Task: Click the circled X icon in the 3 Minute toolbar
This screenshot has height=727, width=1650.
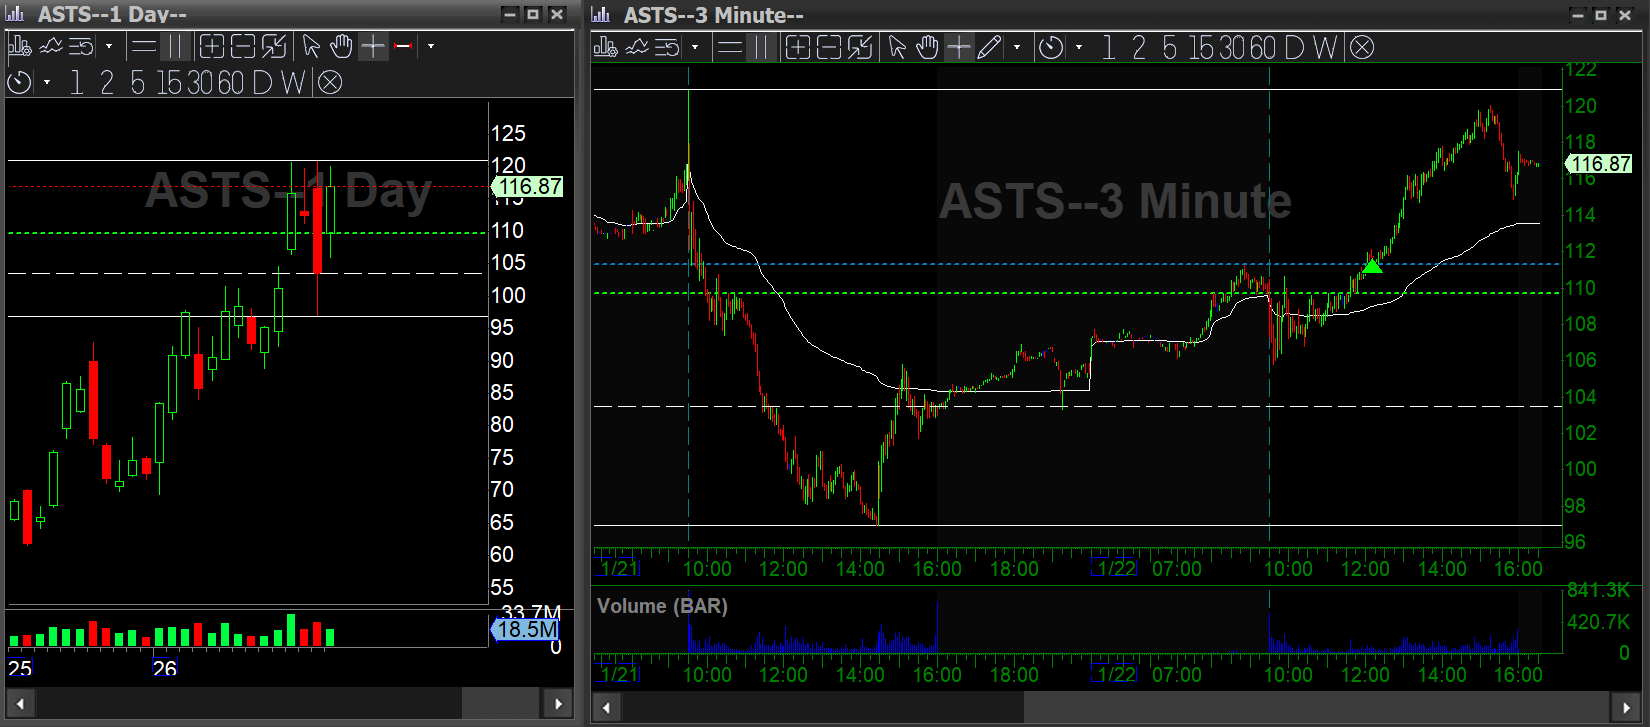Action: (x=1362, y=47)
